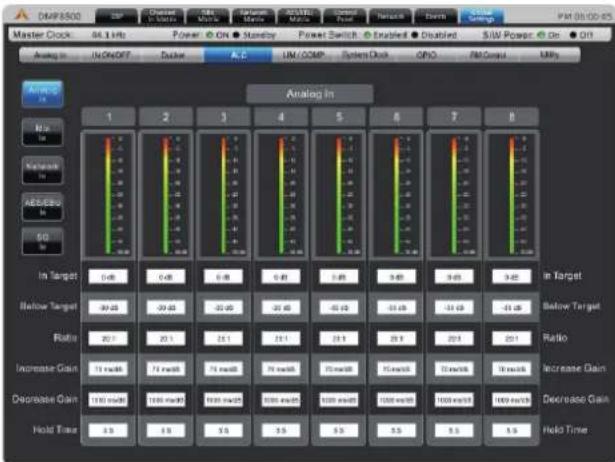The height and width of the screenshot is (462, 615).
Task: Switch to the Analog In sub-tab
Action: [x=50, y=55]
